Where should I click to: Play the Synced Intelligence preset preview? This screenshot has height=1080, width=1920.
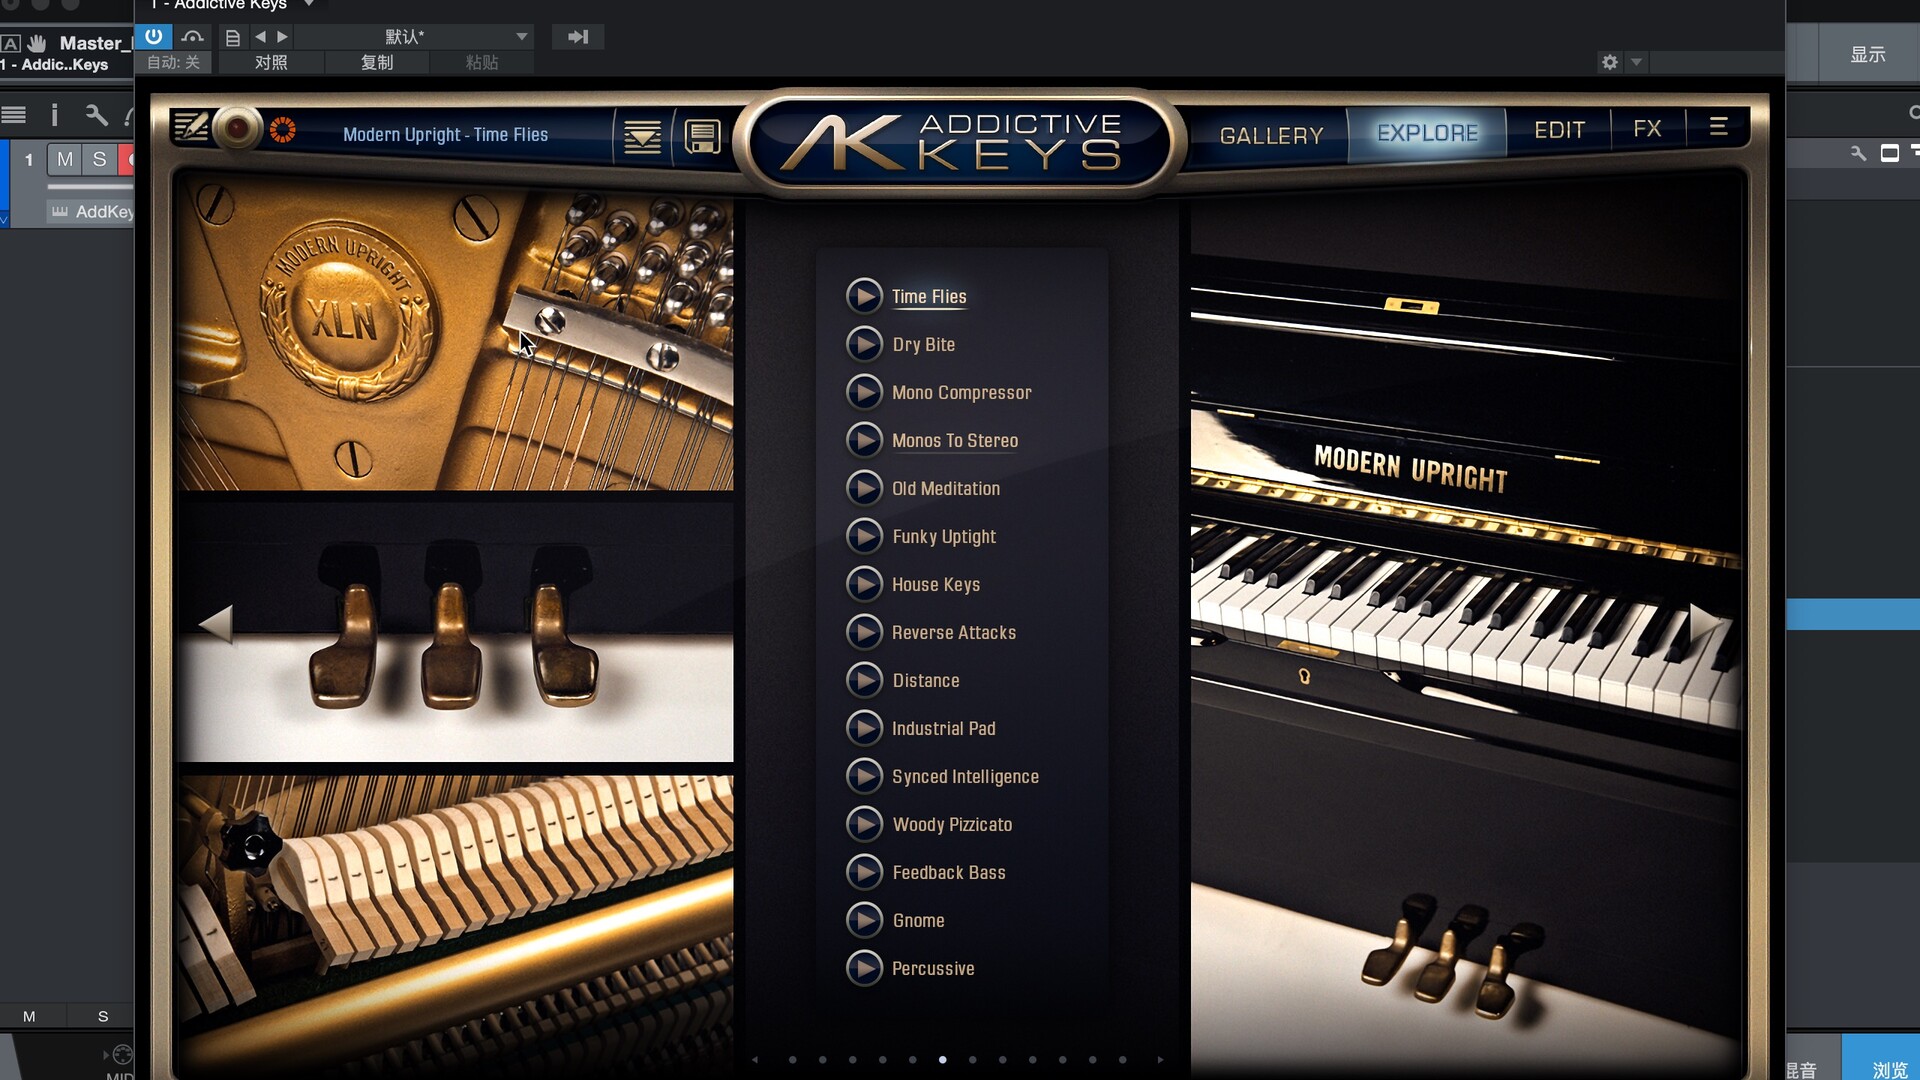tap(864, 776)
